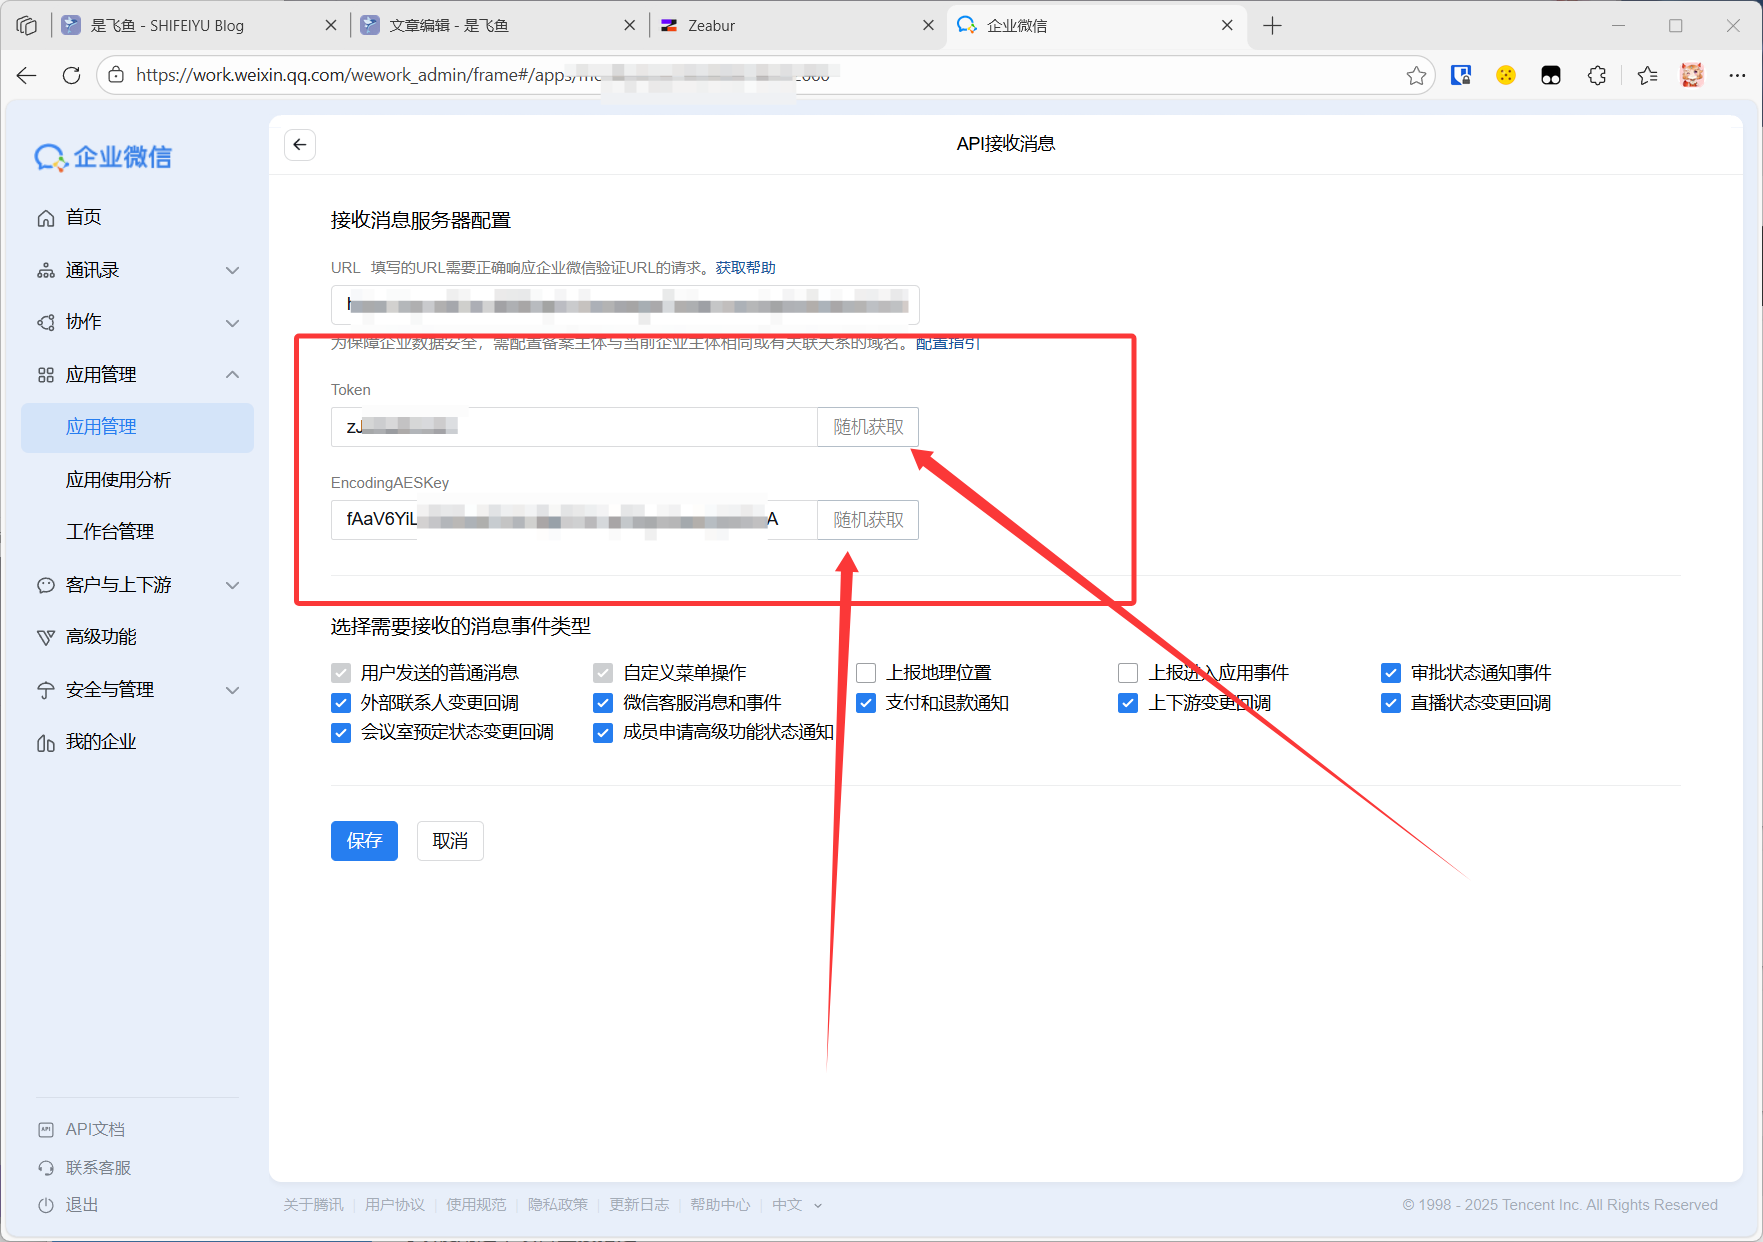Enable the 上报地理位置 checkbox
Image resolution: width=1763 pixels, height=1242 pixels.
(866, 673)
